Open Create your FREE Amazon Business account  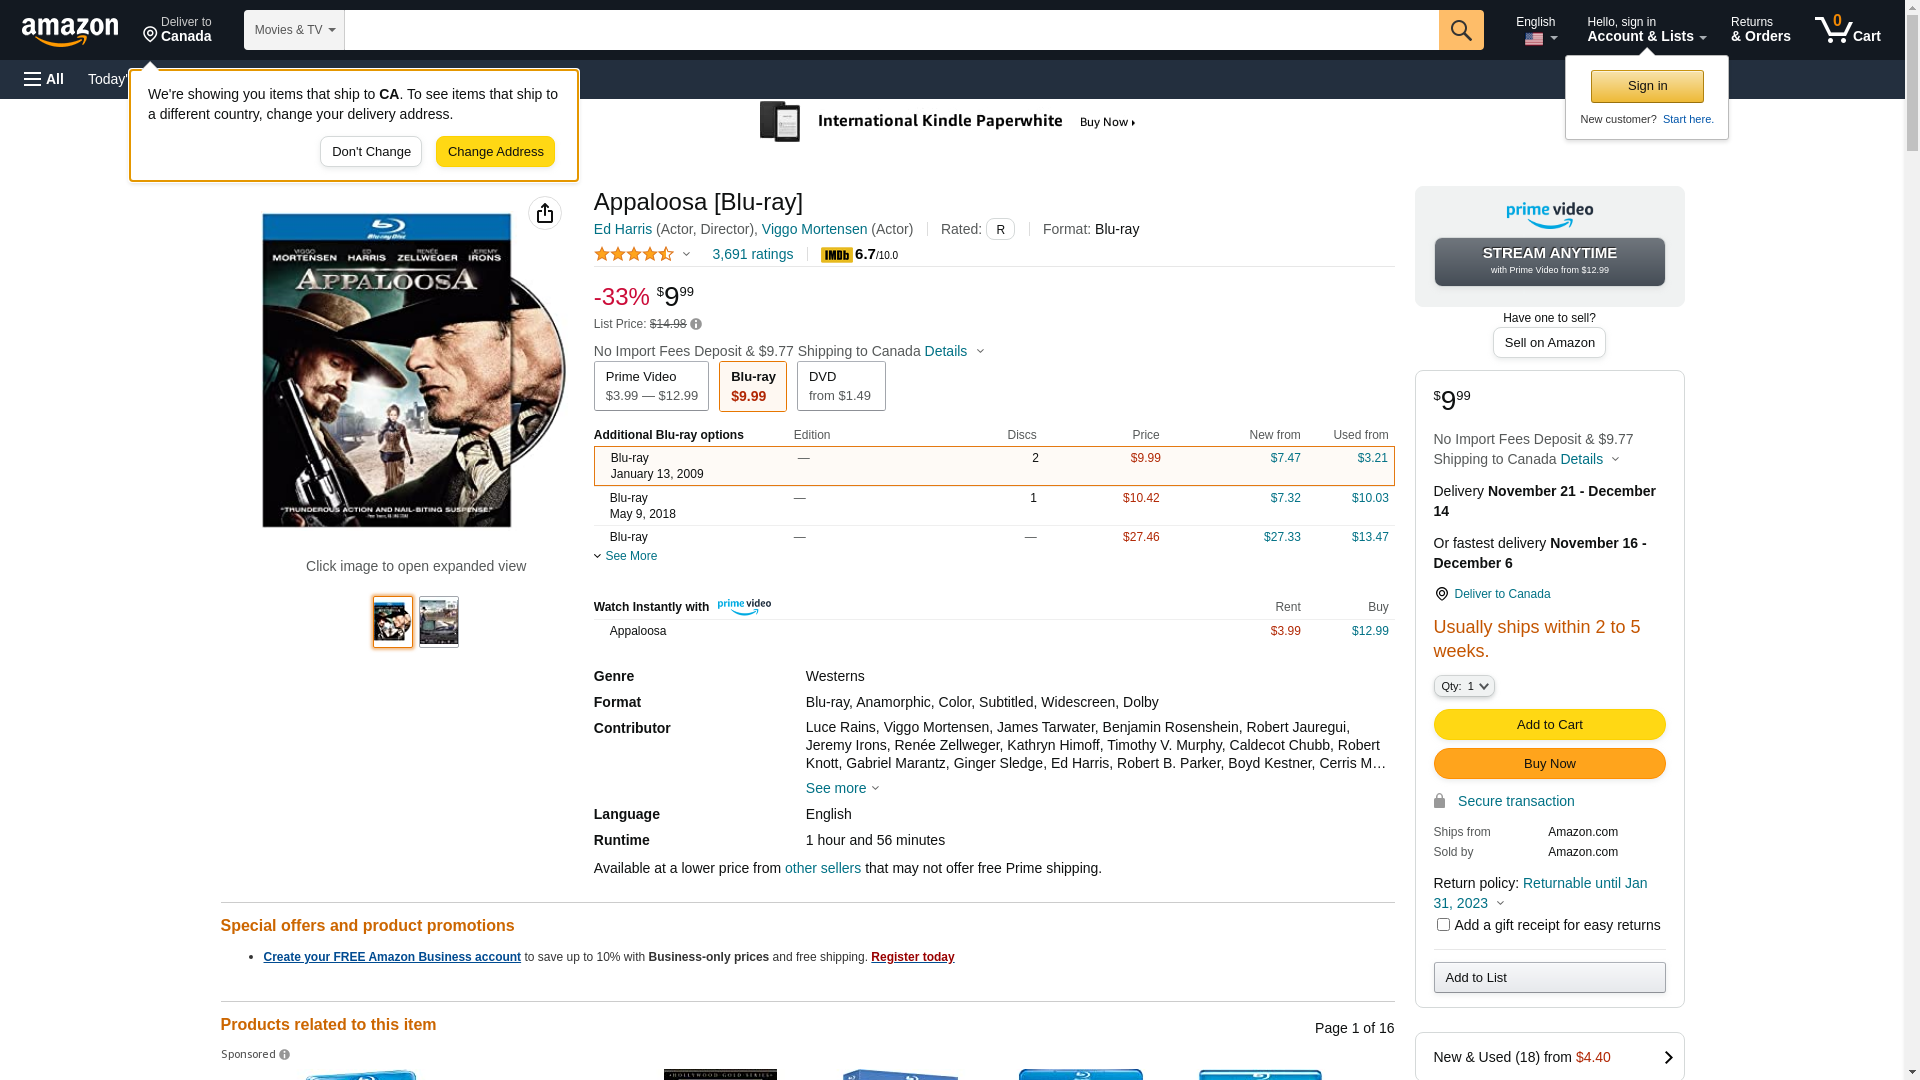pyautogui.click(x=392, y=958)
